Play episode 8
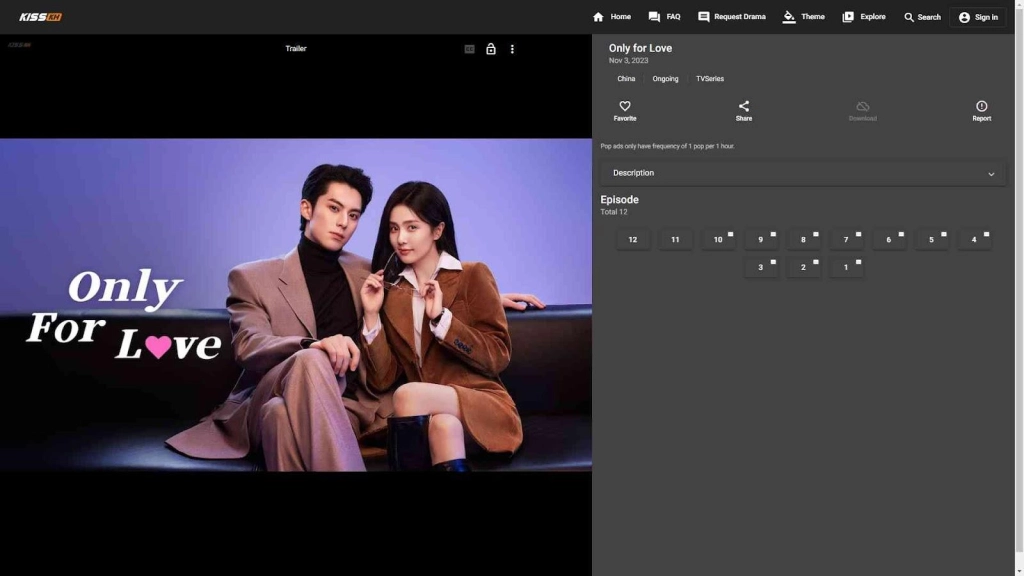1024x576 pixels. click(x=803, y=240)
